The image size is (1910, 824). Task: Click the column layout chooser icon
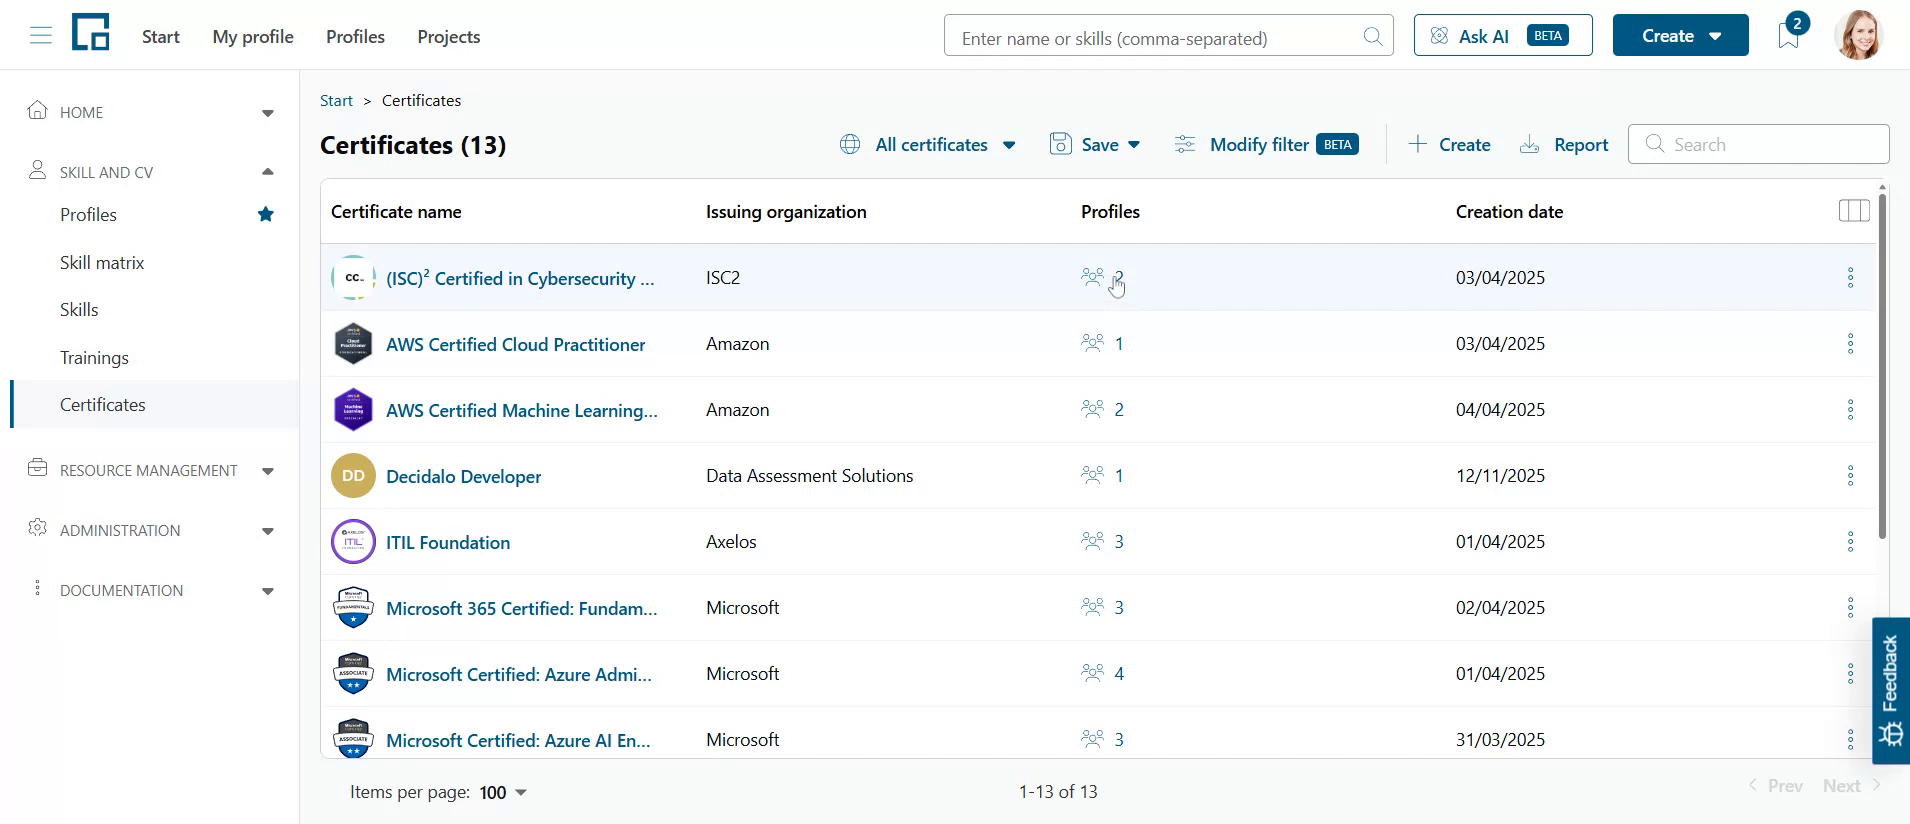pos(1854,211)
